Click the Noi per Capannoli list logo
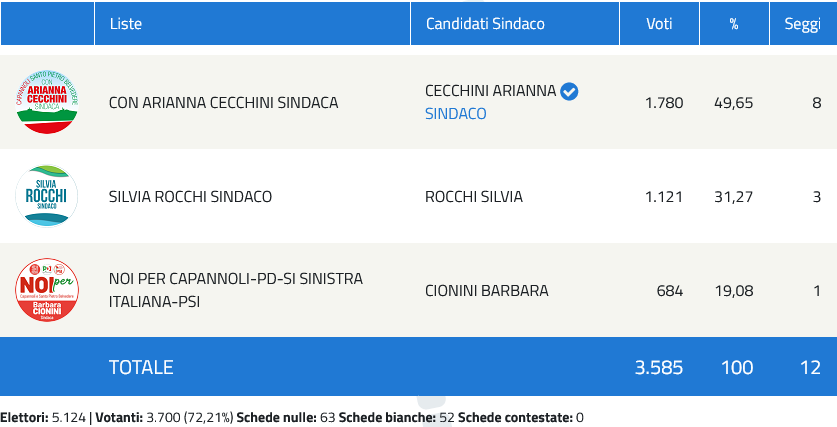 (x=47, y=290)
